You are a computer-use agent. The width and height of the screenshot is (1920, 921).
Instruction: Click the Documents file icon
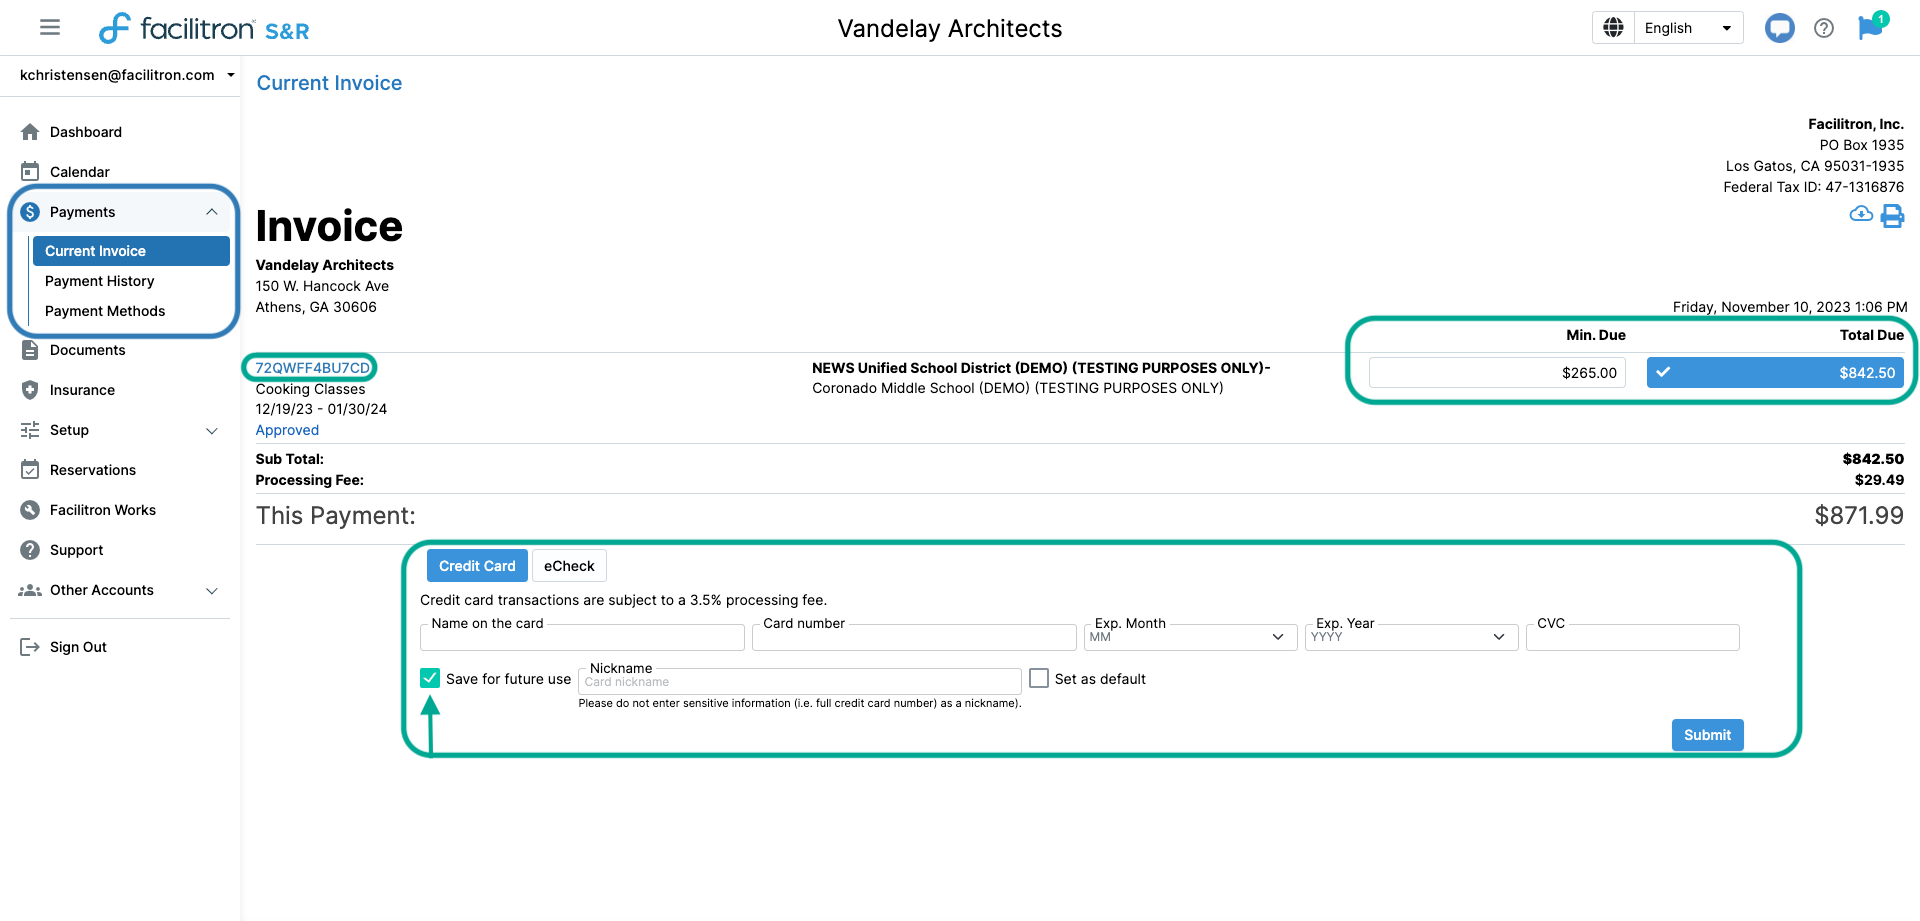click(x=30, y=350)
